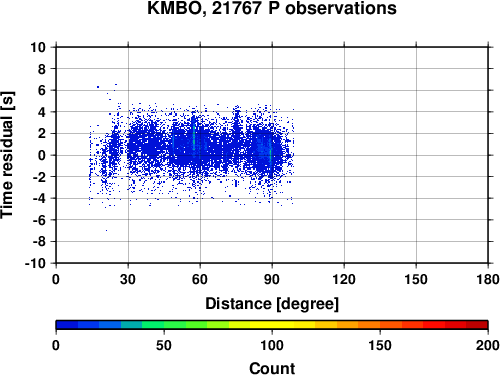Viewport: 500px width, 375px height.
Task: Click the y-axis tick label 0
Action: (x=42, y=155)
